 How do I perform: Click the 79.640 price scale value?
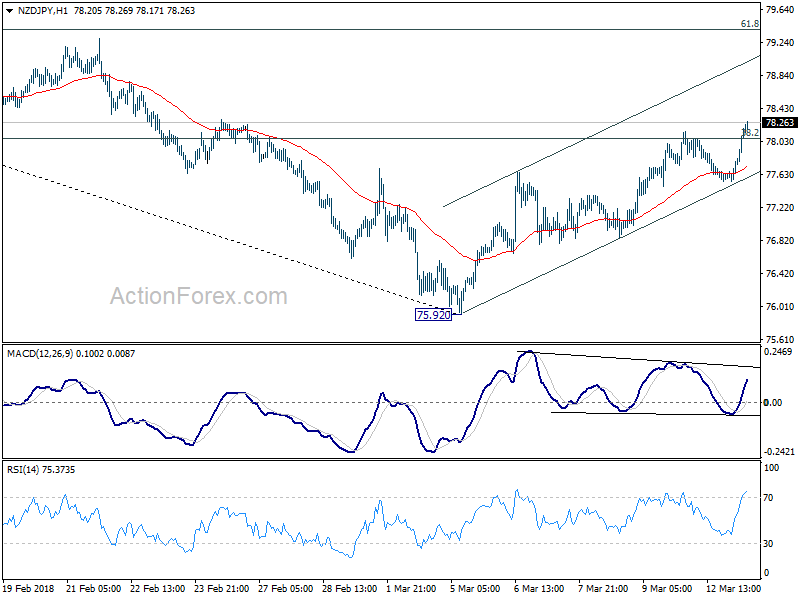pyautogui.click(x=780, y=9)
